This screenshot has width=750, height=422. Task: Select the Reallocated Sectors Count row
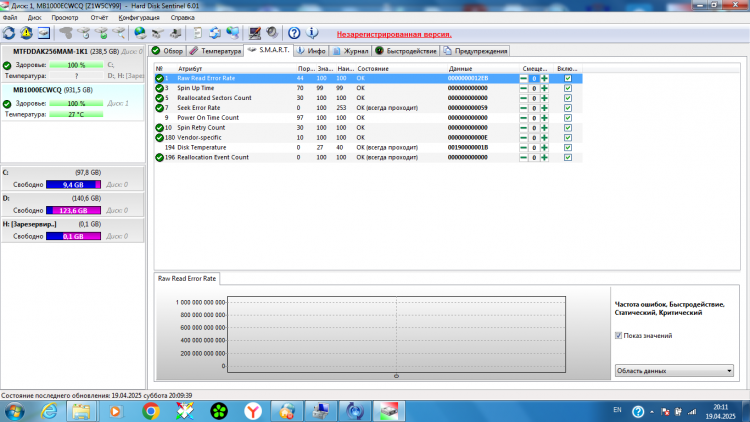click(x=368, y=98)
